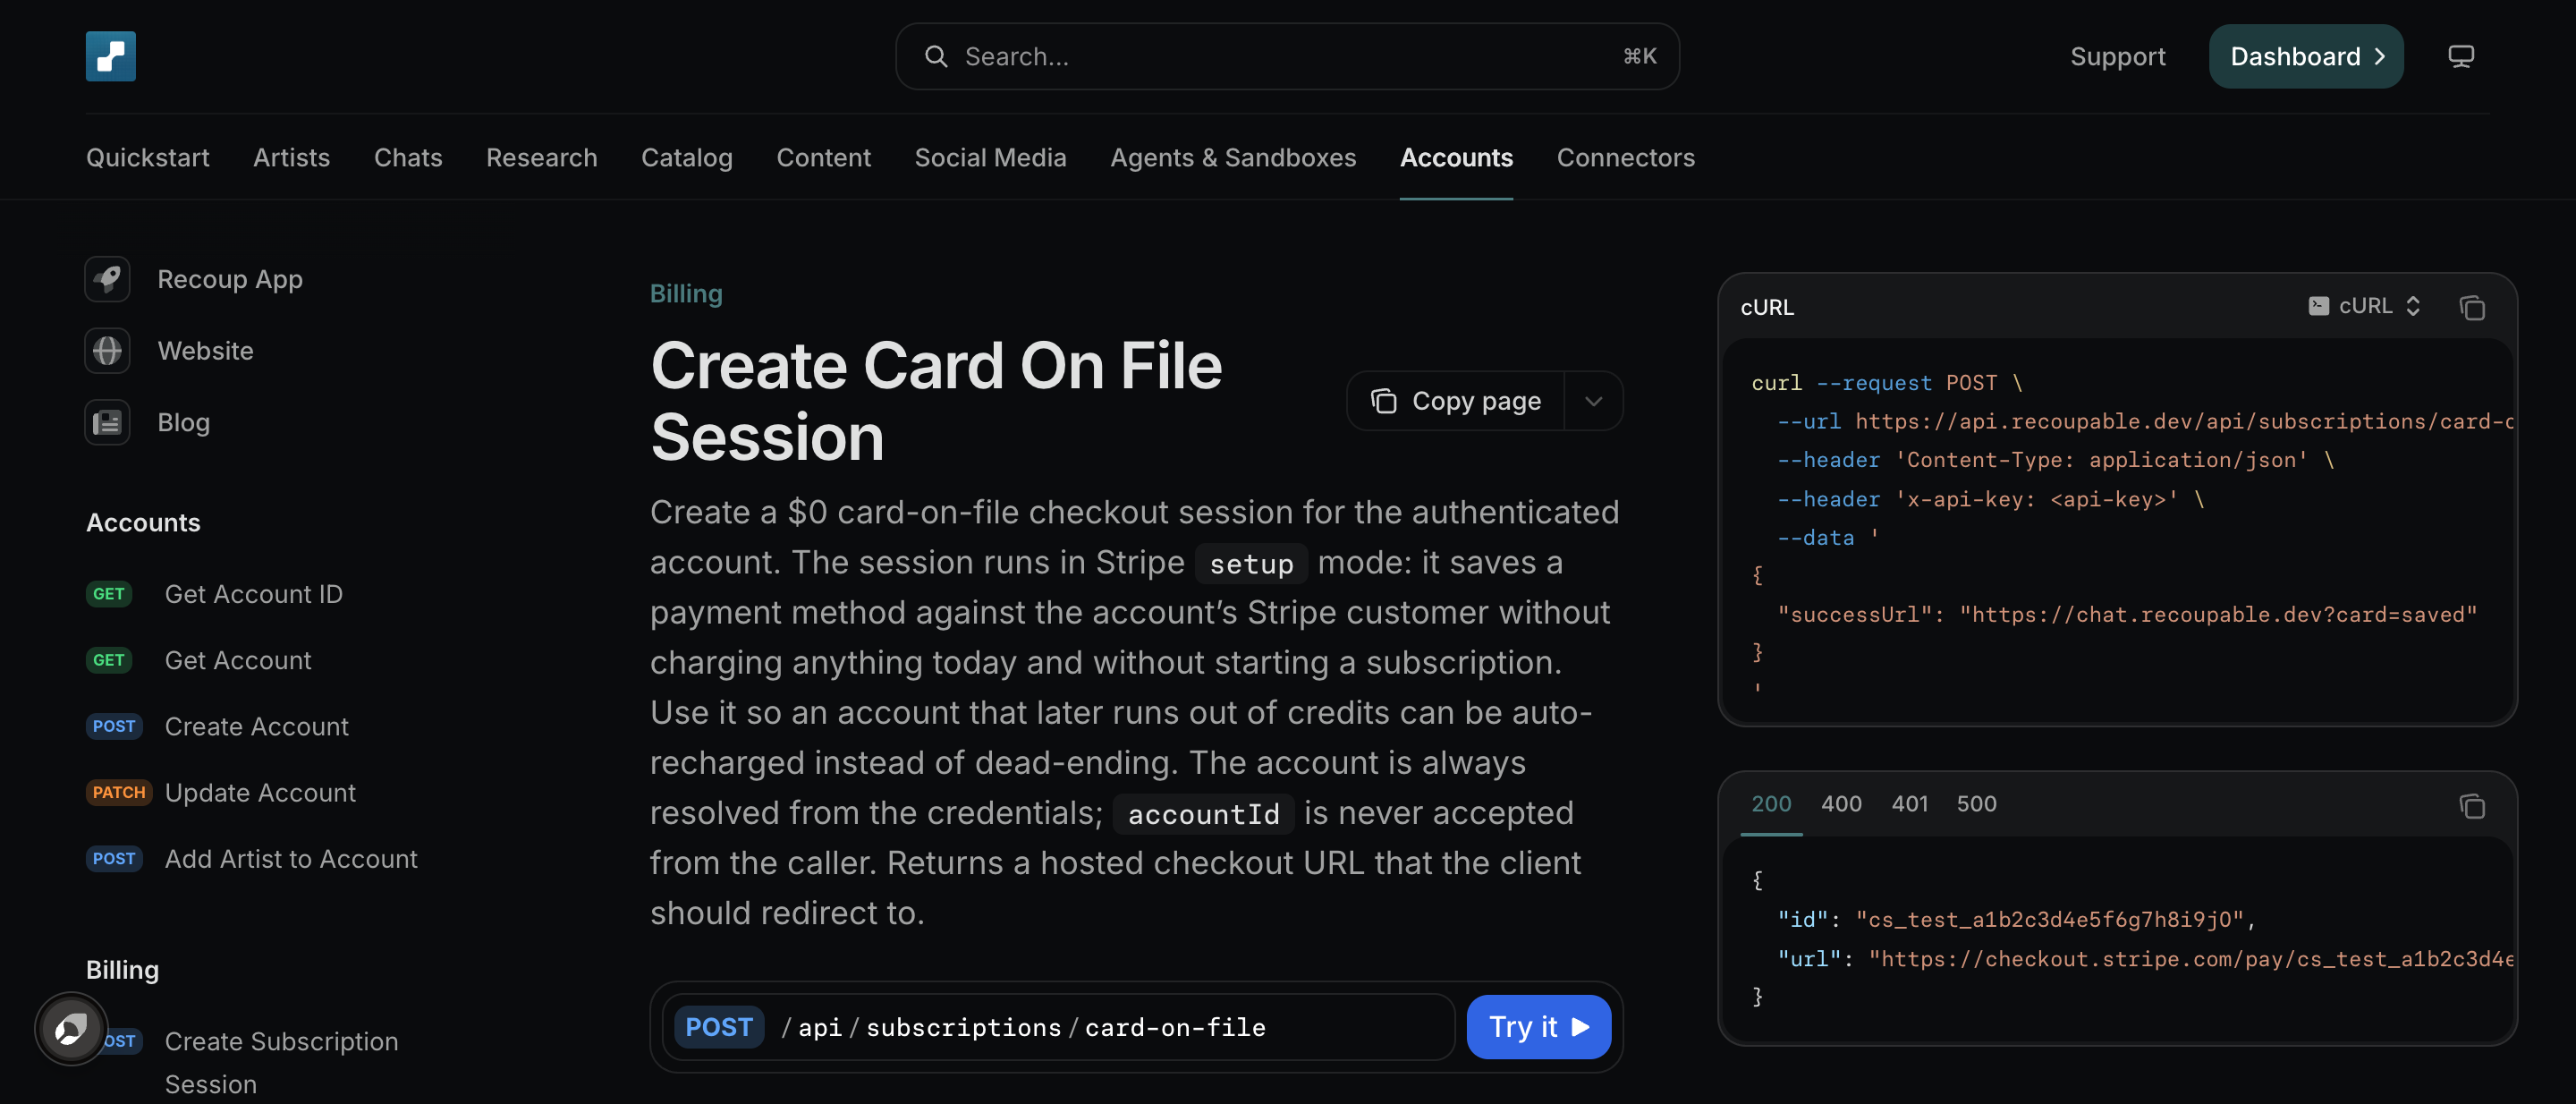Click the Billing breadcrumb label

click(x=686, y=294)
